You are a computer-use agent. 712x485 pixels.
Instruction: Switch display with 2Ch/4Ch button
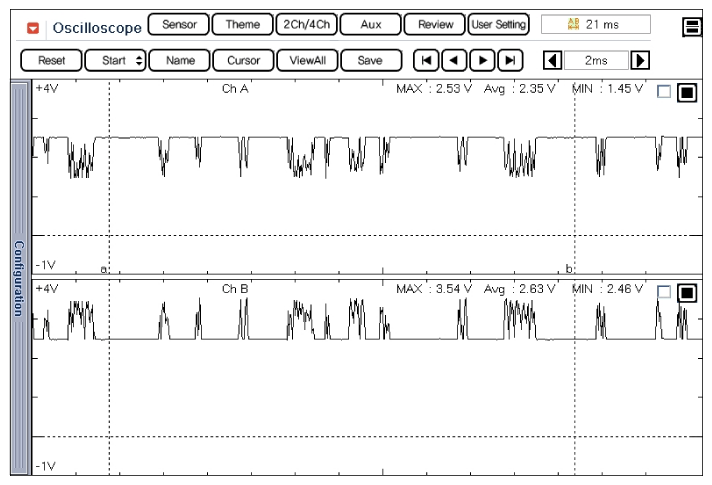click(306, 24)
